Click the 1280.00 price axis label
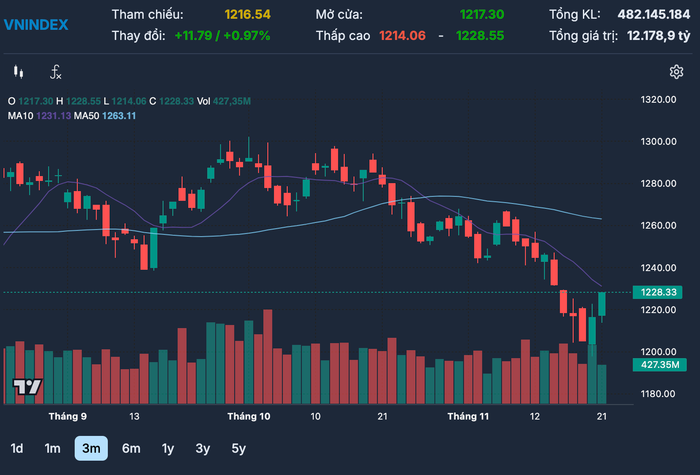The image size is (700, 475). point(658,183)
